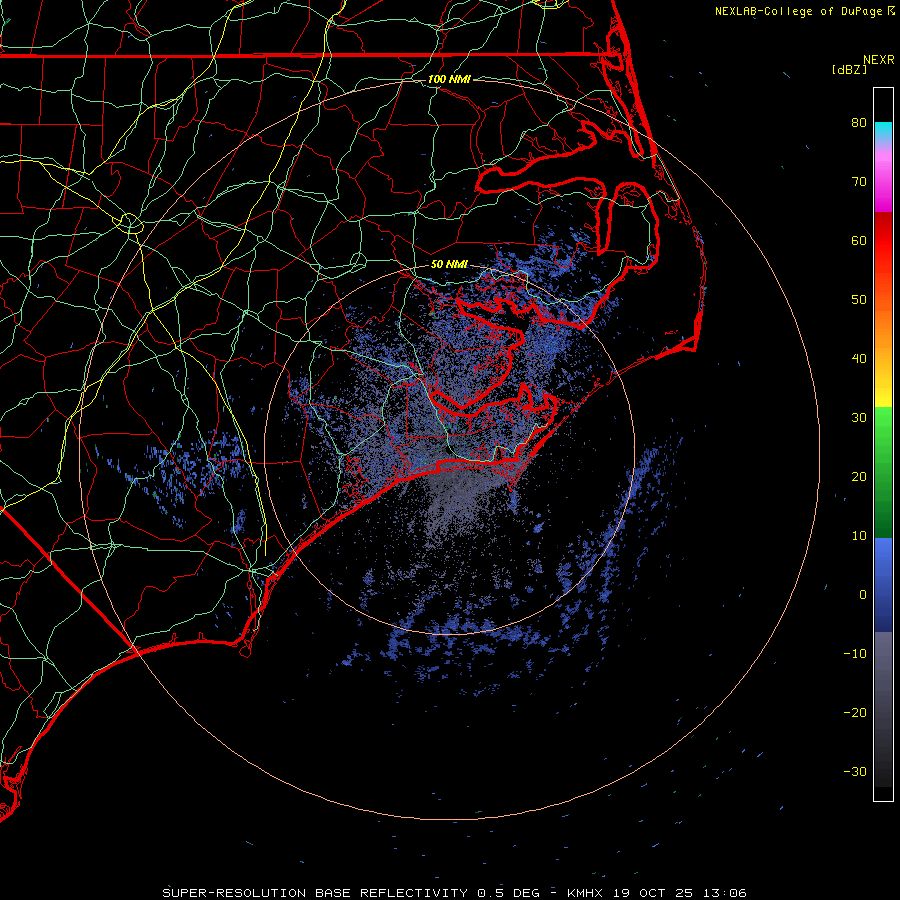Select the 70 value on the dBZ scale
The image size is (900, 900).
click(859, 181)
